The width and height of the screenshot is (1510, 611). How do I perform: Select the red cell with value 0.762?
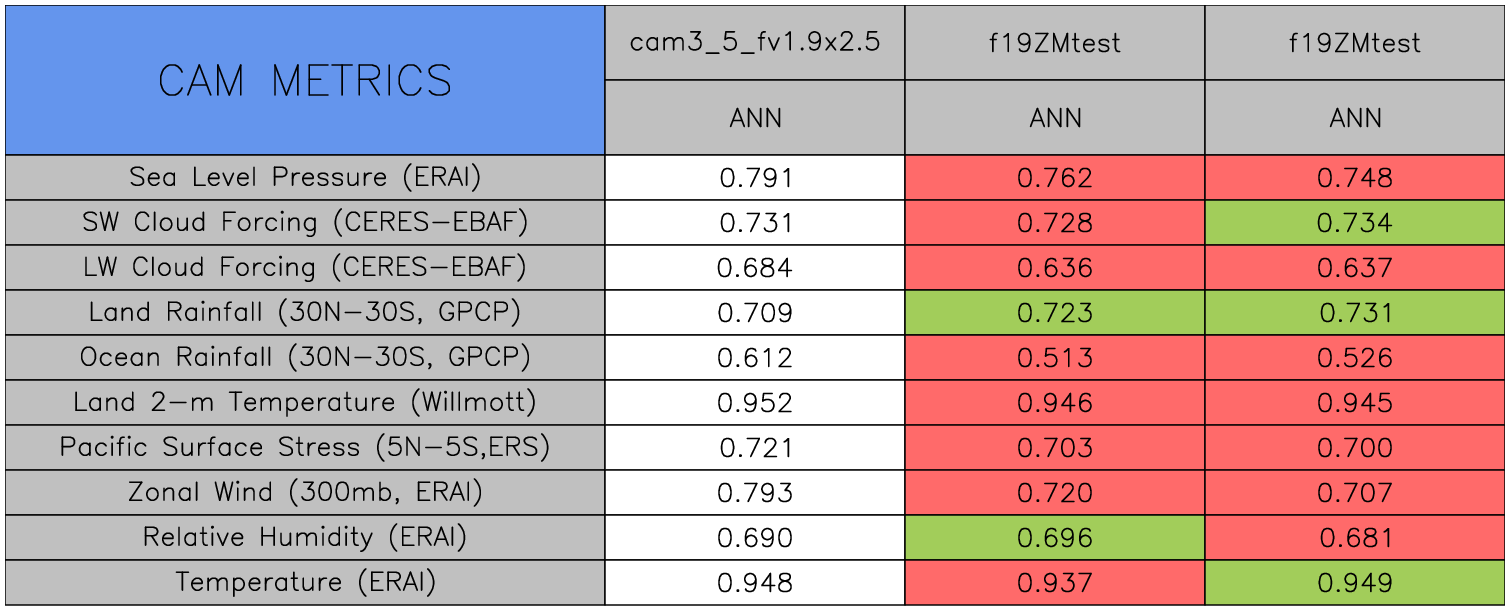click(x=1055, y=178)
